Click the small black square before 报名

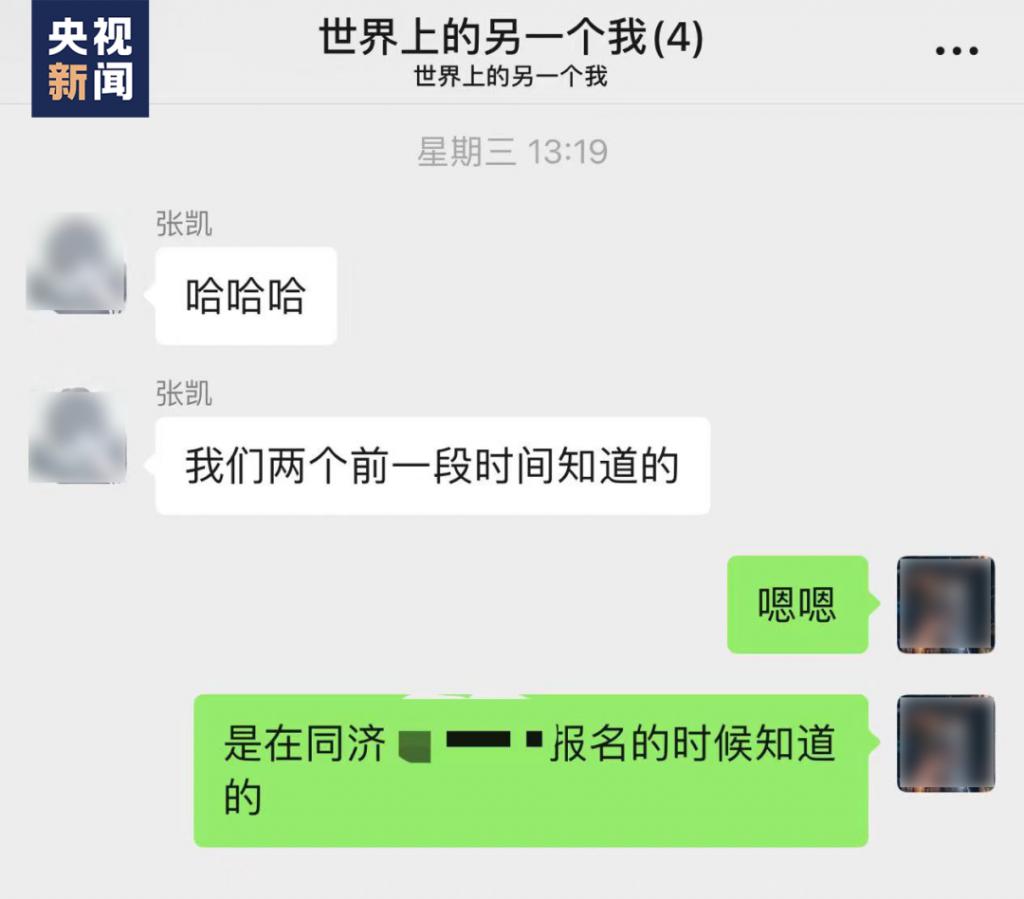pos(534,739)
